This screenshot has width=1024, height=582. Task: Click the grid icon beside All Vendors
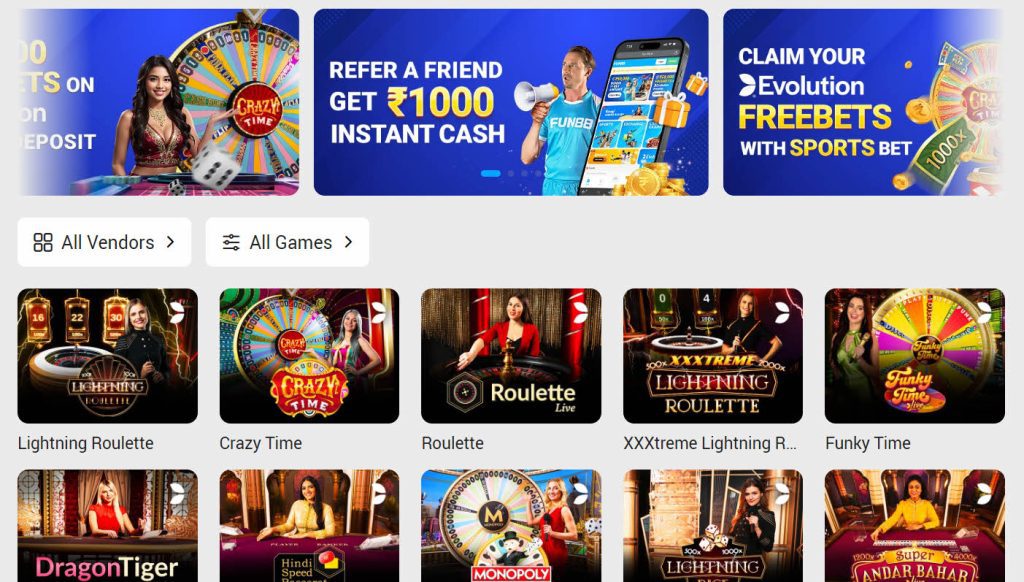tap(43, 242)
